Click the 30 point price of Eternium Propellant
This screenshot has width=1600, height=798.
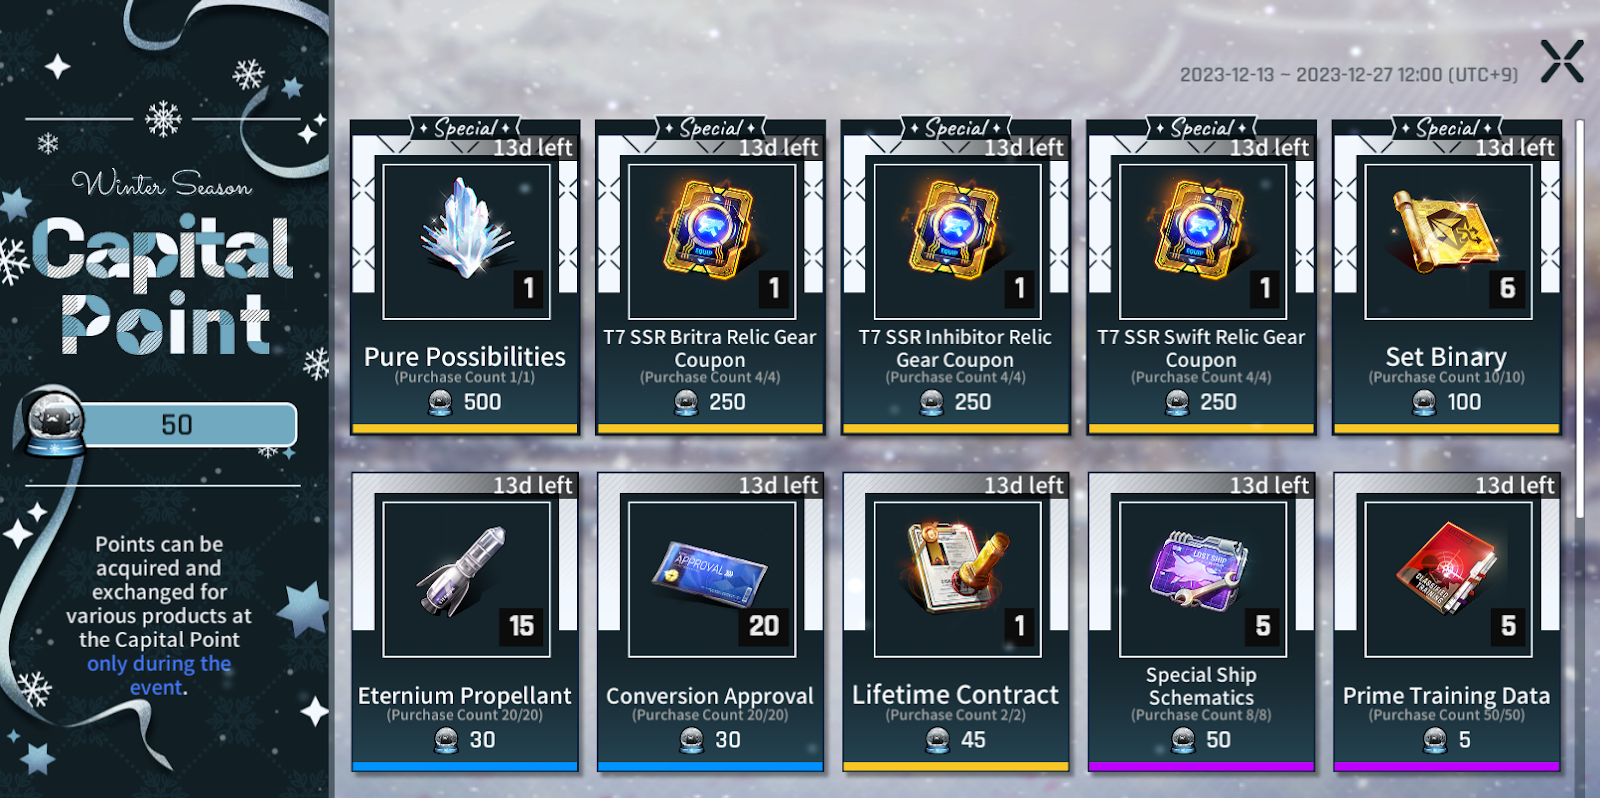[x=465, y=740]
